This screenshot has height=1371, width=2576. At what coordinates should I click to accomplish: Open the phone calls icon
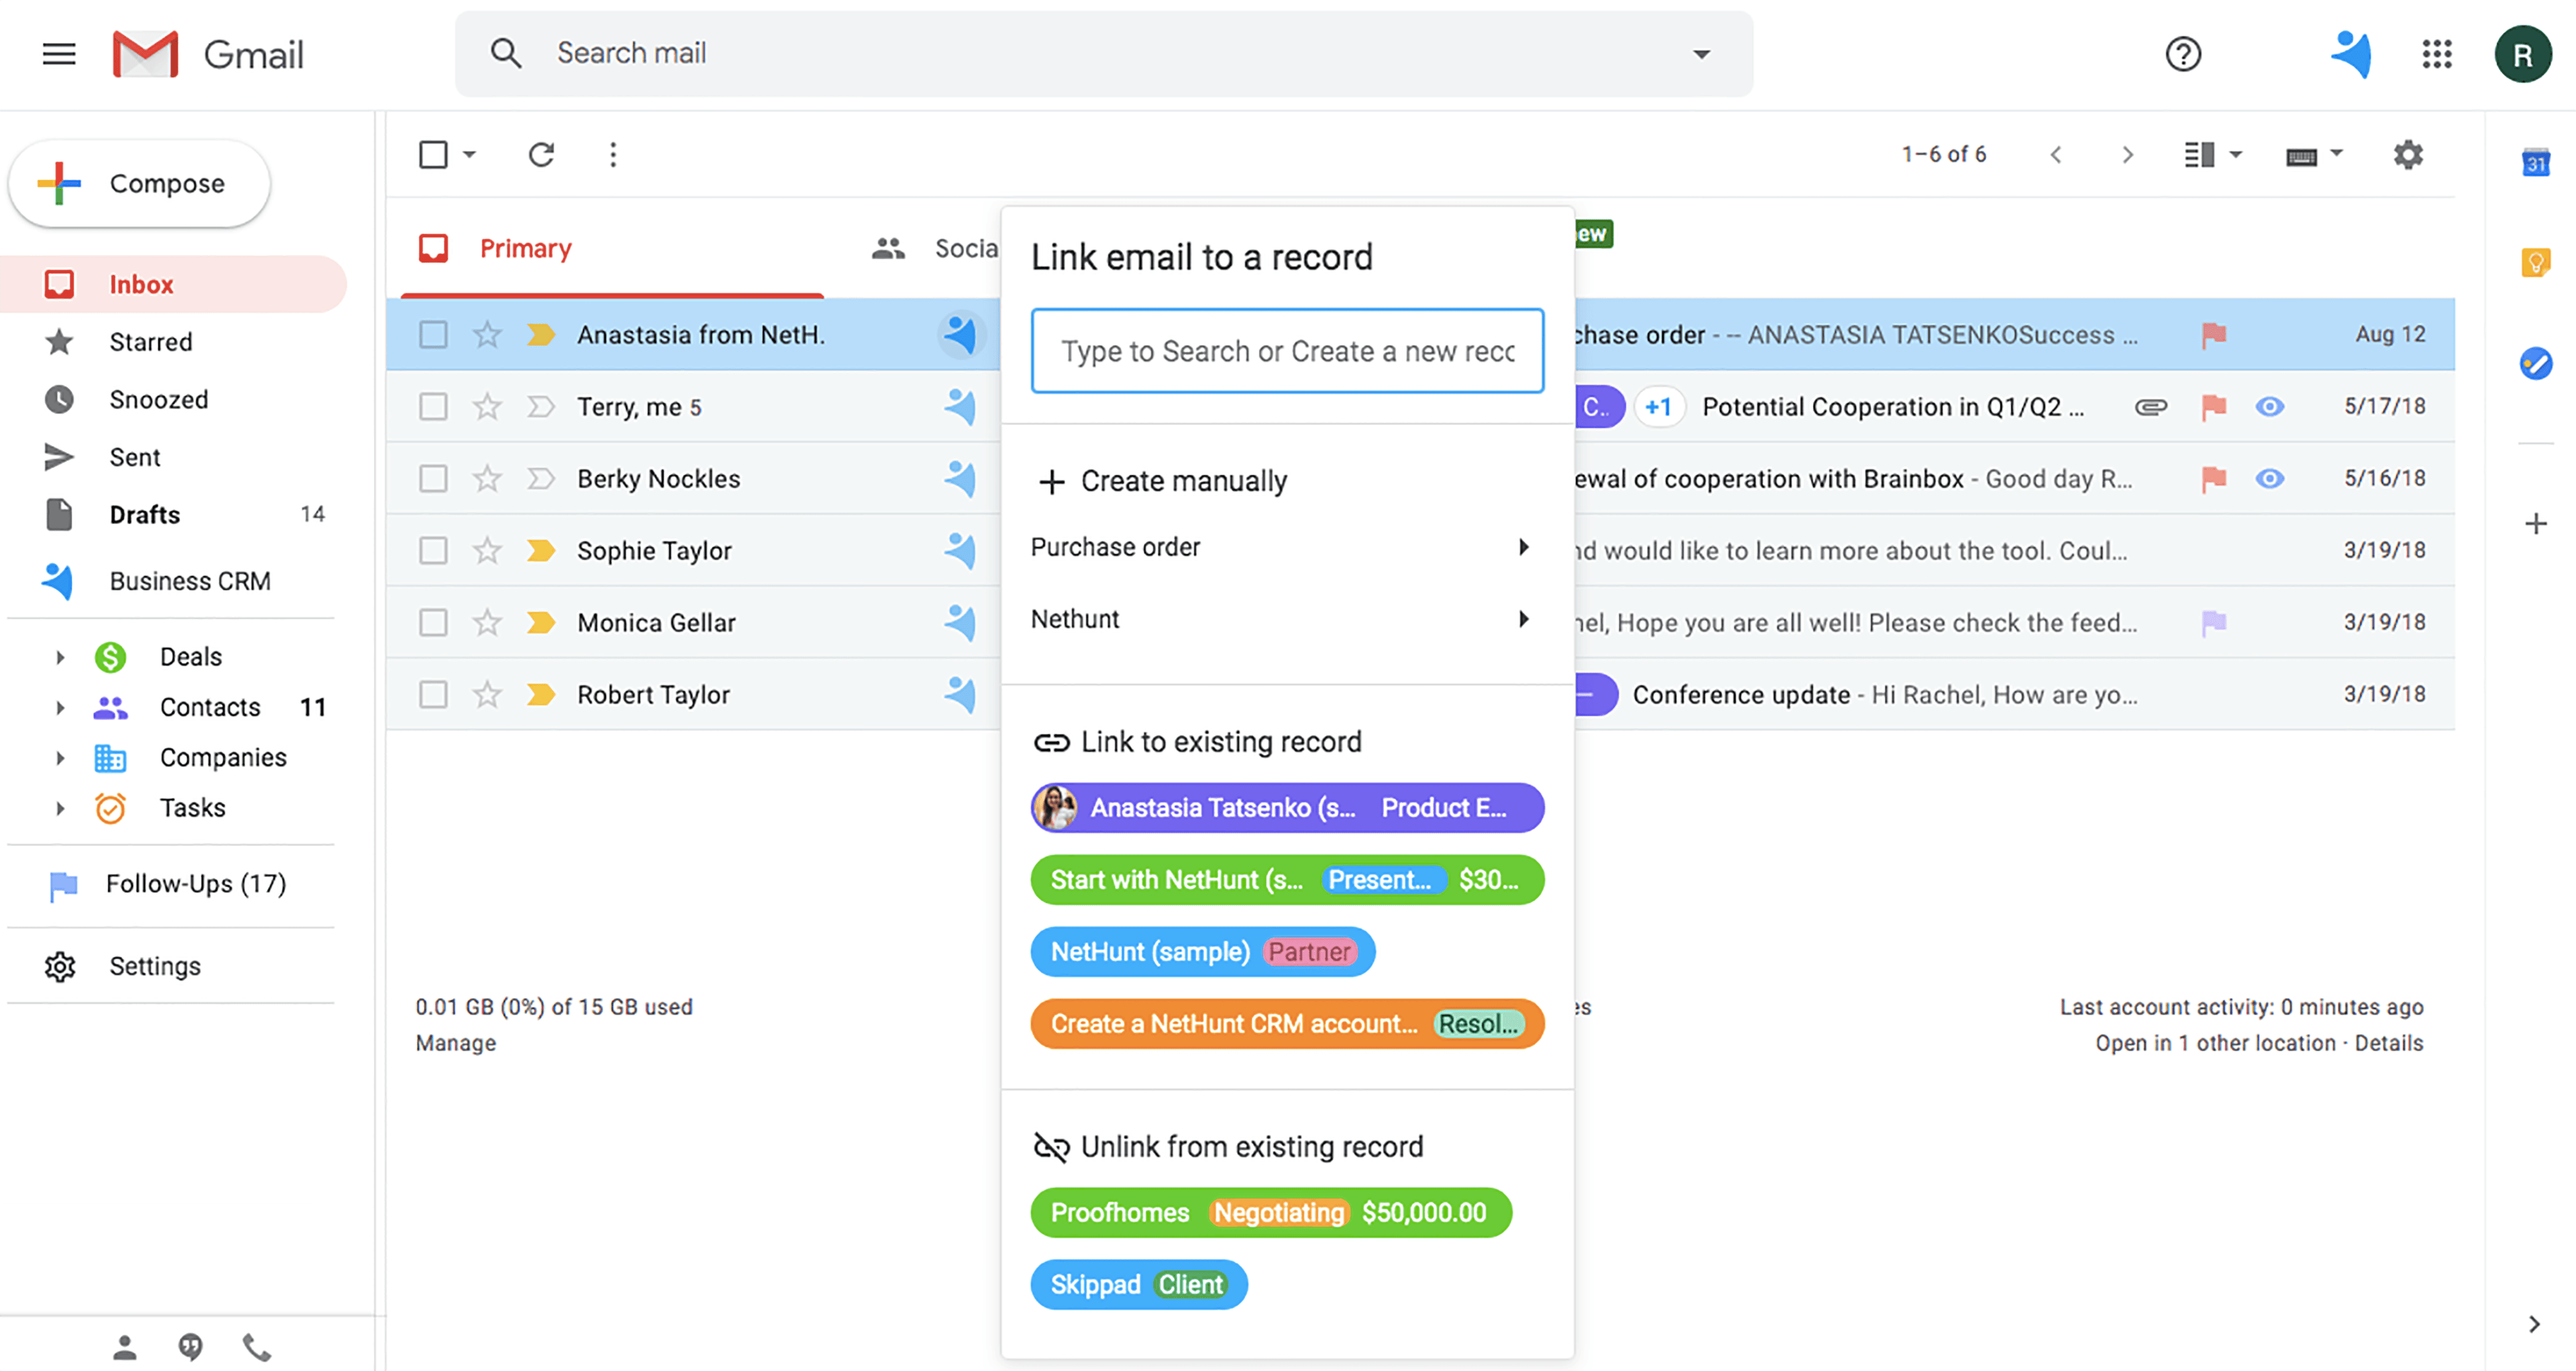[x=257, y=1347]
